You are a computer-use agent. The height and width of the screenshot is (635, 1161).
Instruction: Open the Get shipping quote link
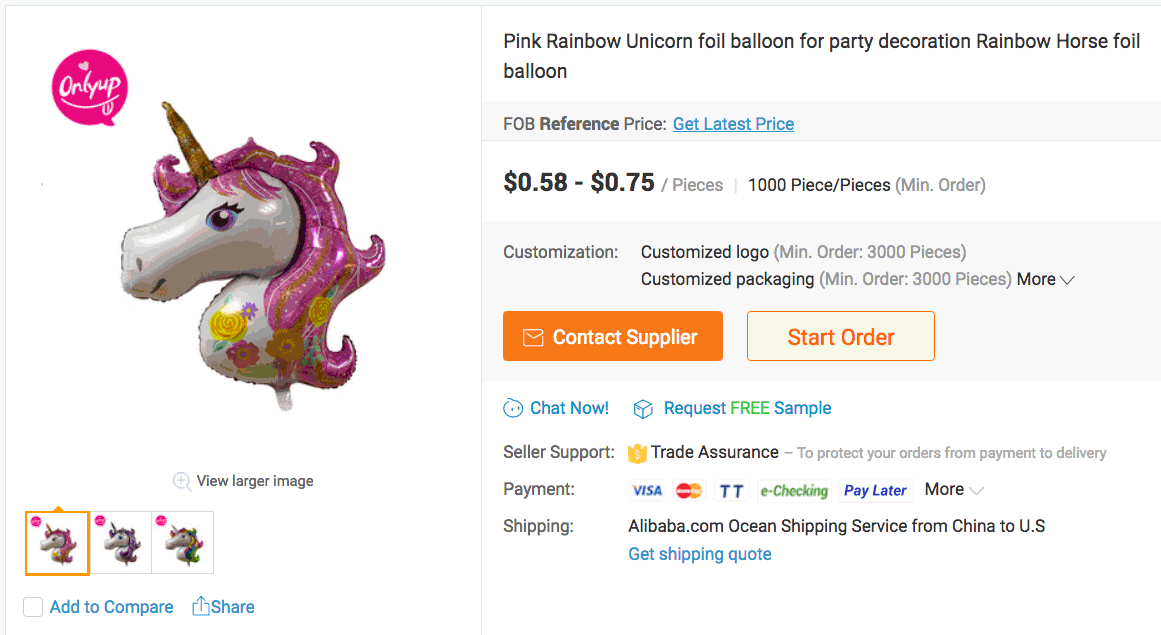tap(699, 554)
